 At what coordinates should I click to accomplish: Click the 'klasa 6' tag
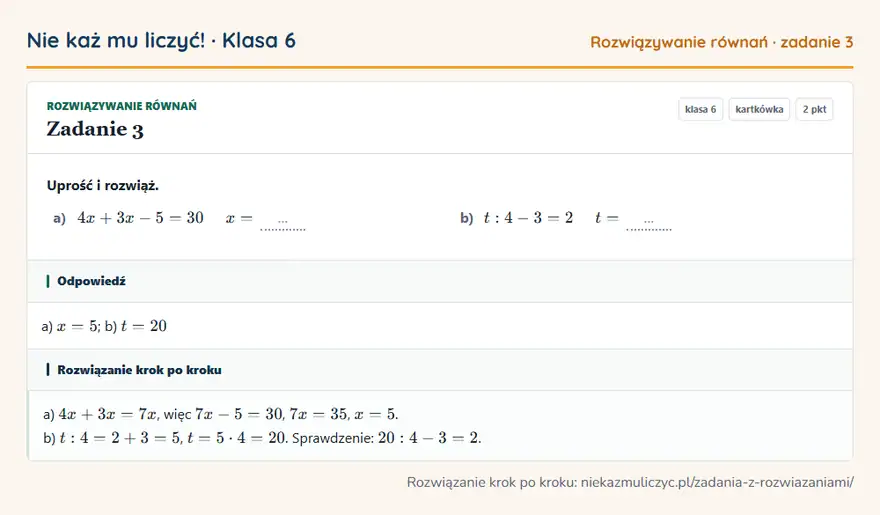tap(700, 109)
